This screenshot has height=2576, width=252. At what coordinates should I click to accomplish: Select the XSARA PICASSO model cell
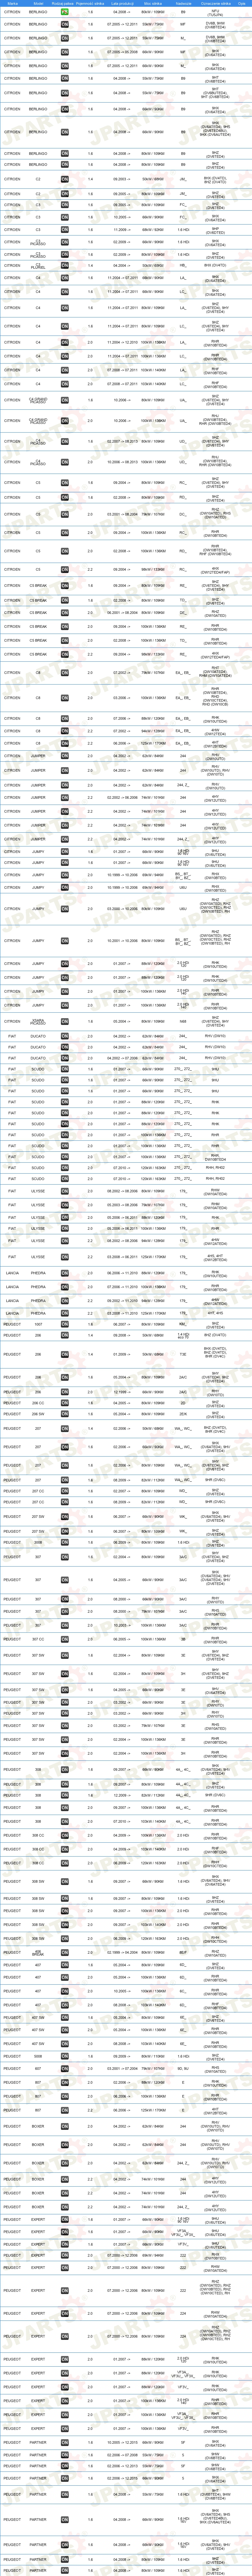point(38,1021)
